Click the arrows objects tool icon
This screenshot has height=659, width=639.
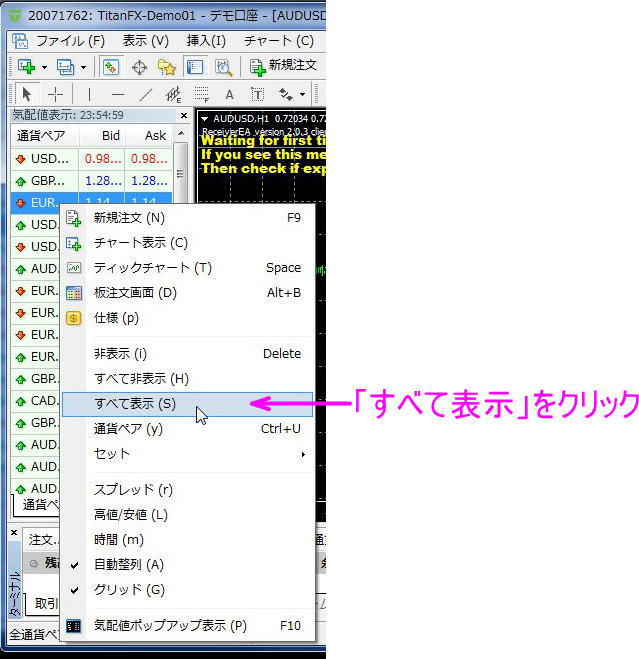coord(286,94)
